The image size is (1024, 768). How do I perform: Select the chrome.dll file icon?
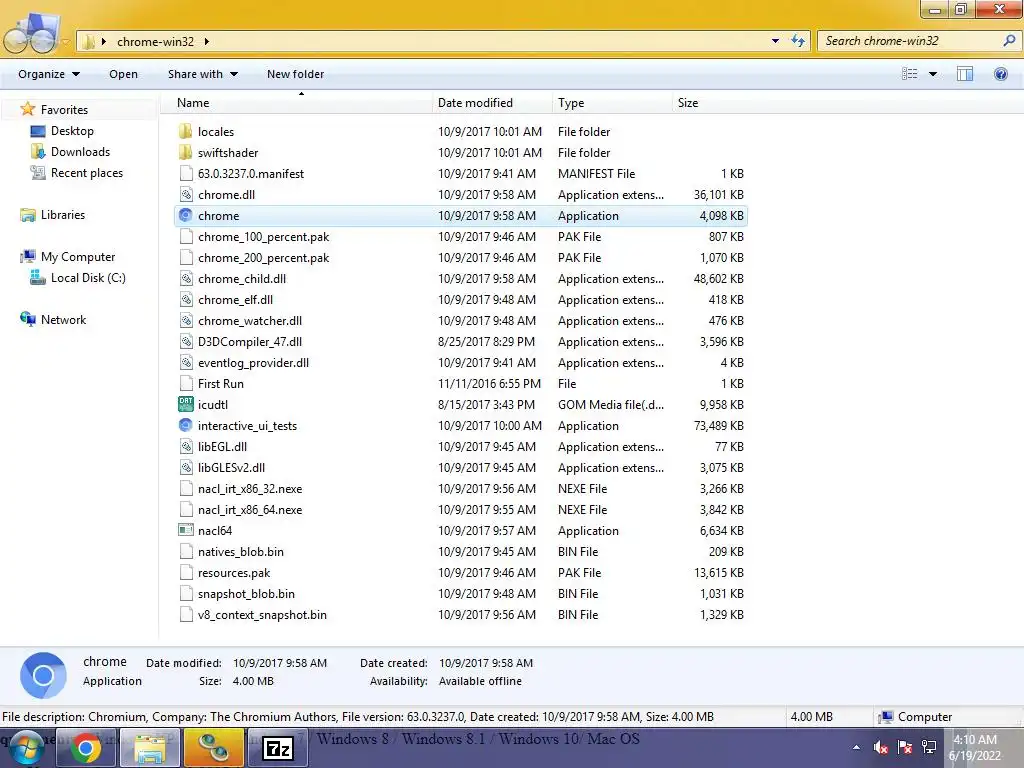[x=186, y=195]
